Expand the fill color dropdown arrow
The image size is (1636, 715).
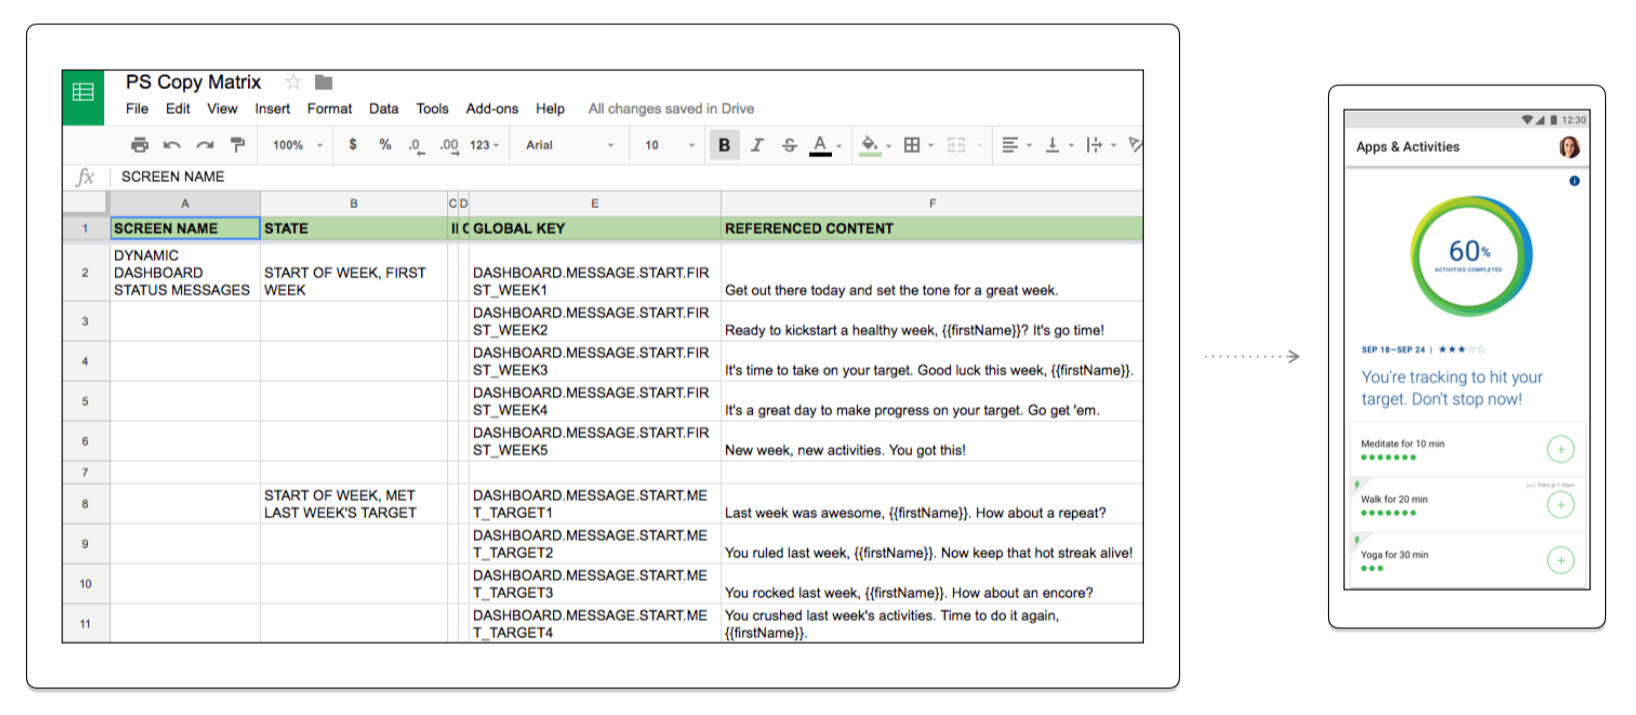(888, 146)
